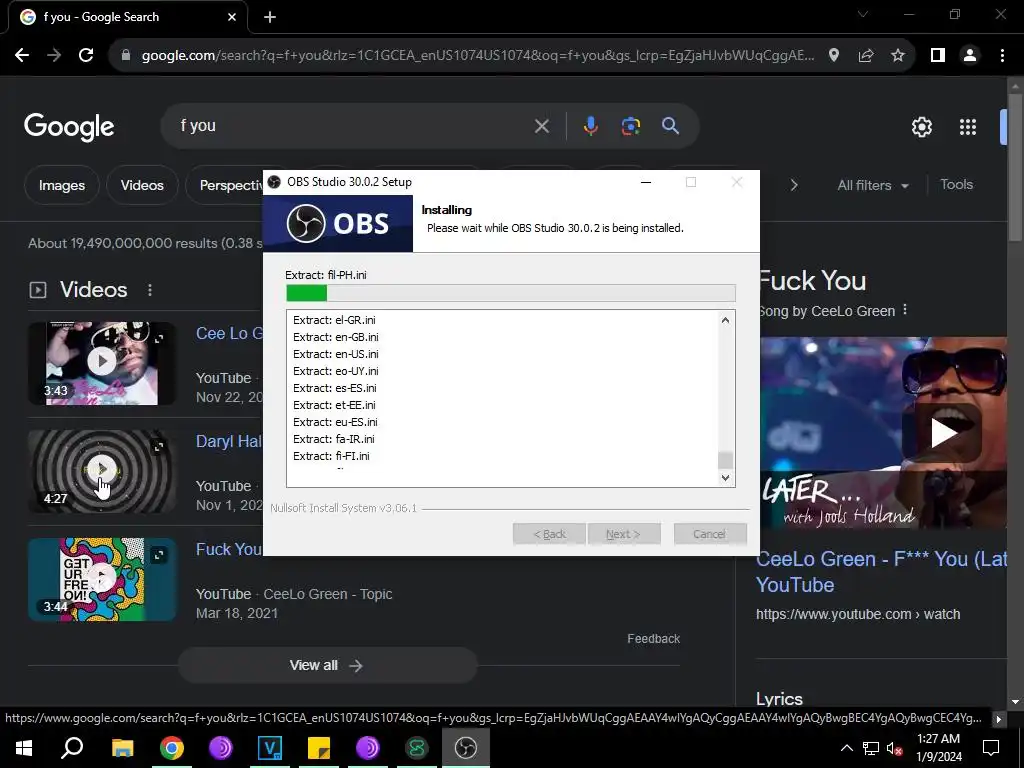Click the location pin icon in address bar
The image size is (1024, 768).
tap(834, 56)
